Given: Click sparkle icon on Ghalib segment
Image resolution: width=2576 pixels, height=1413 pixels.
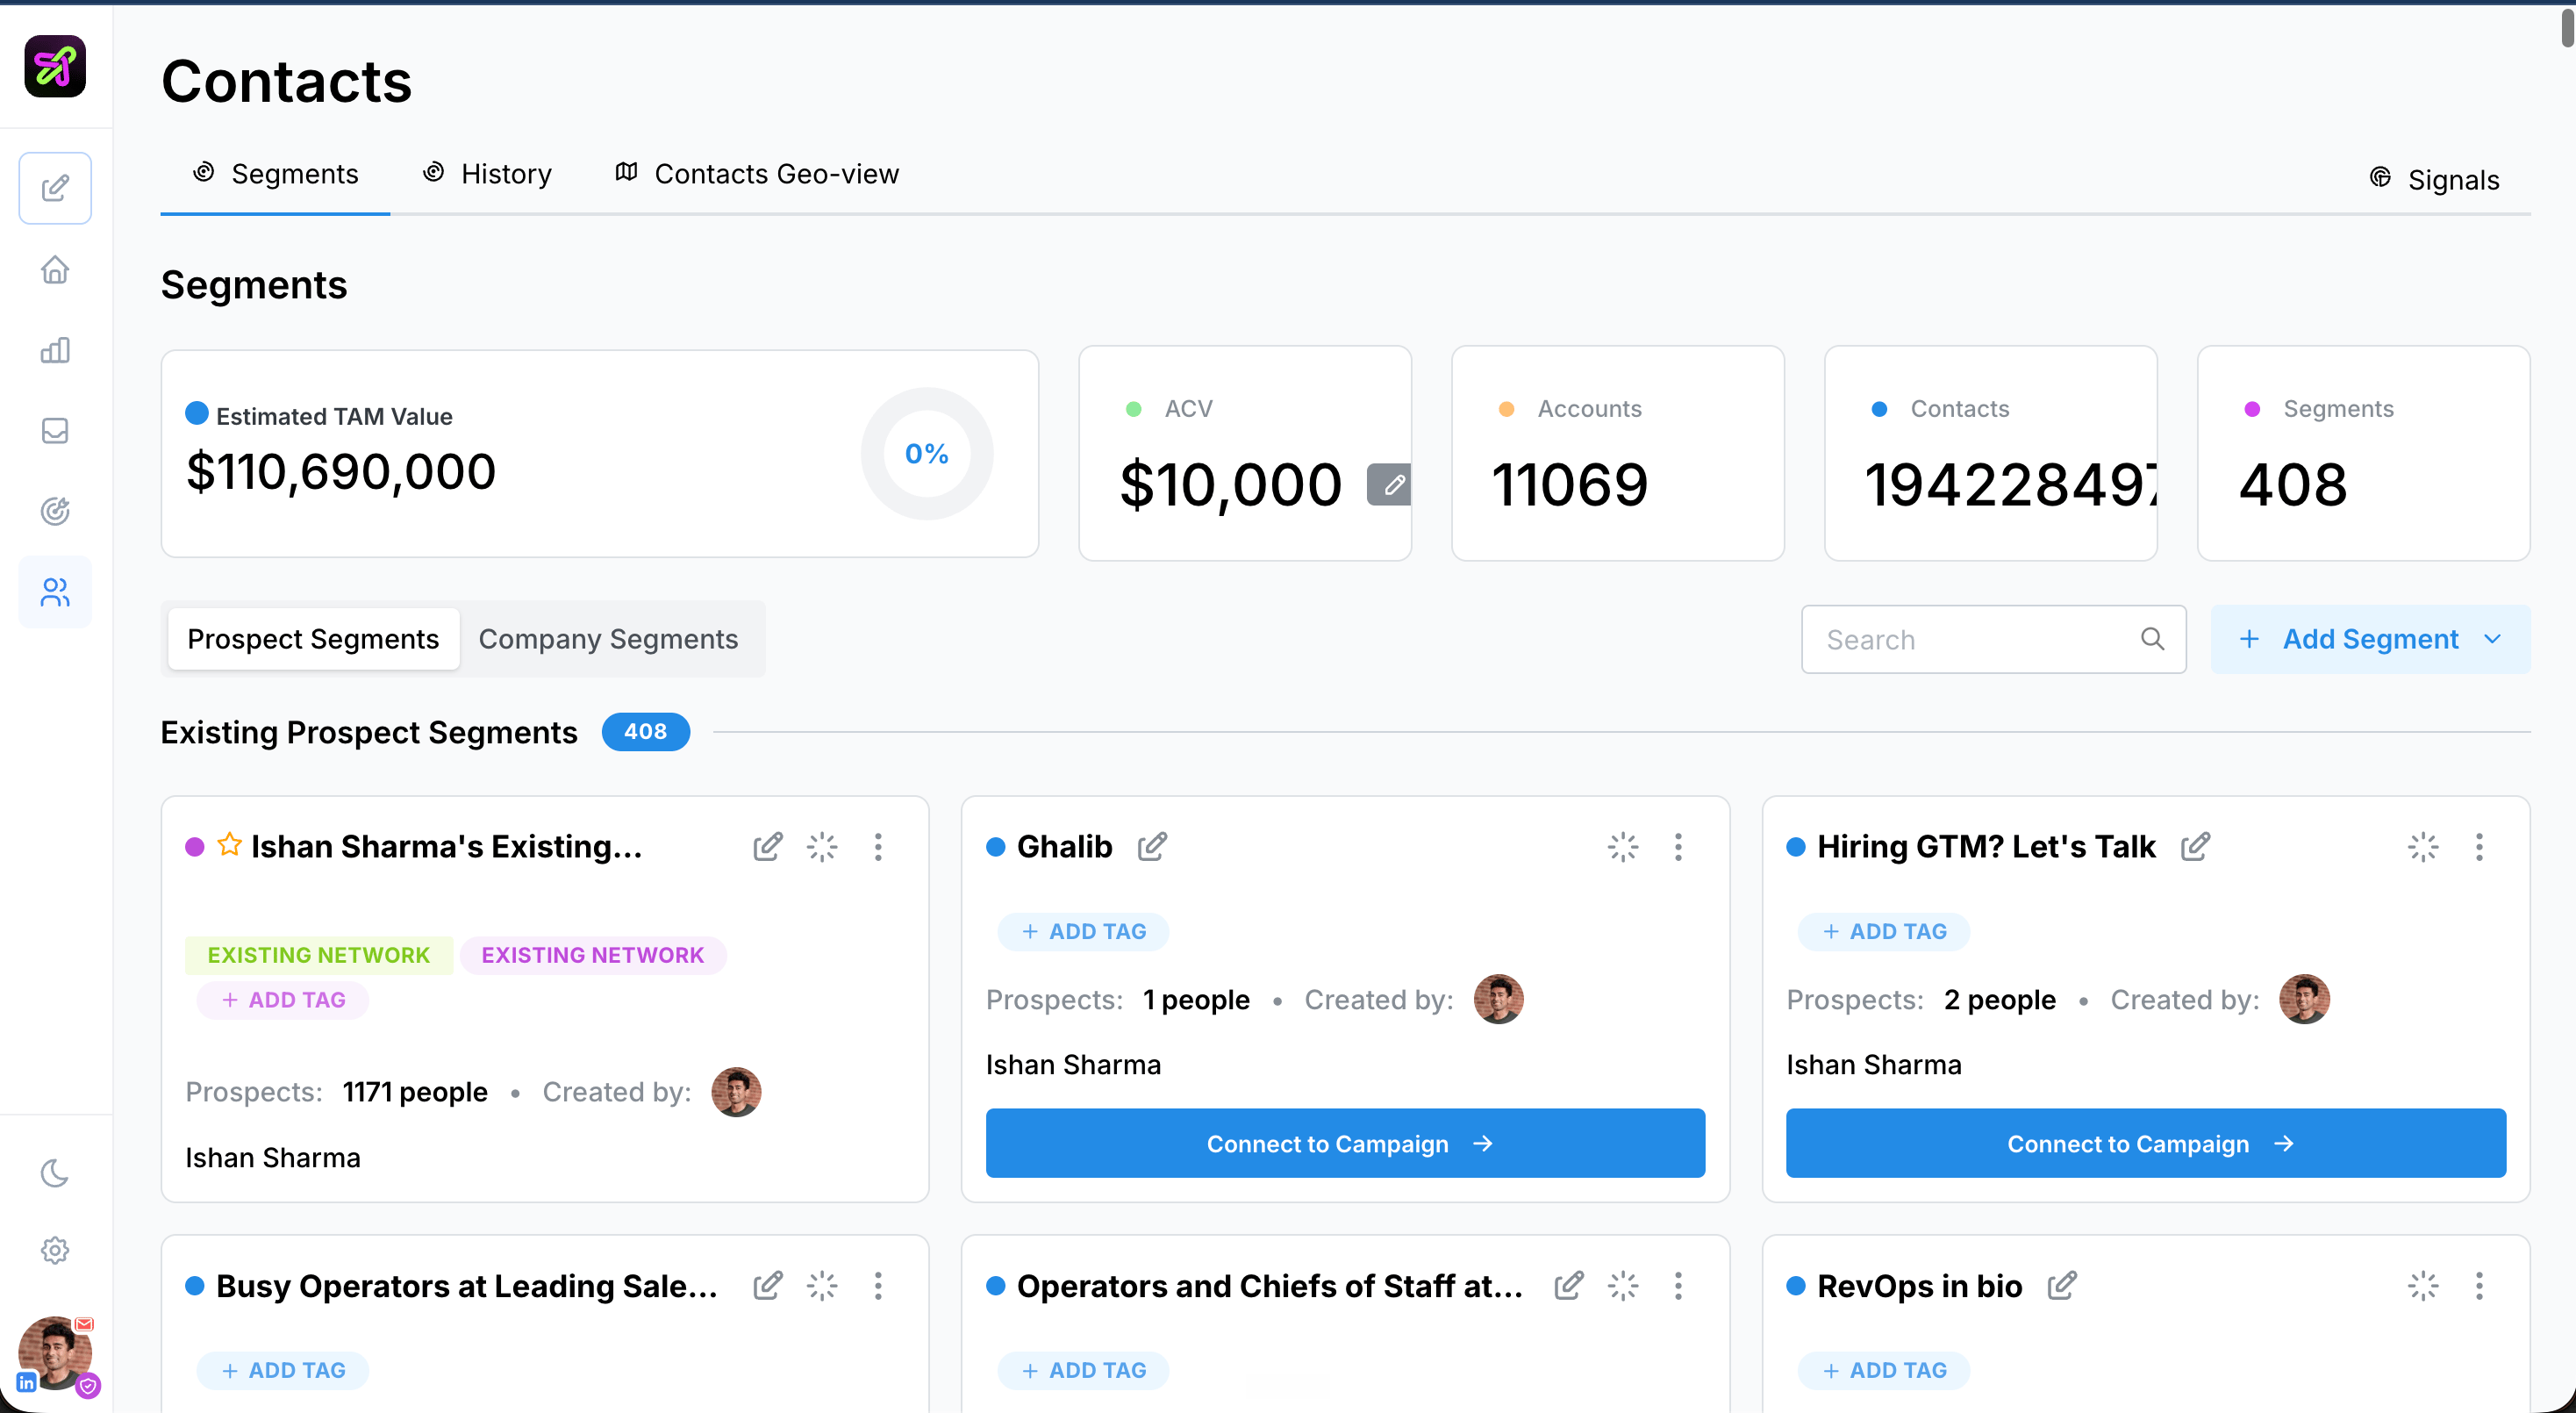Looking at the screenshot, I should [x=1623, y=847].
